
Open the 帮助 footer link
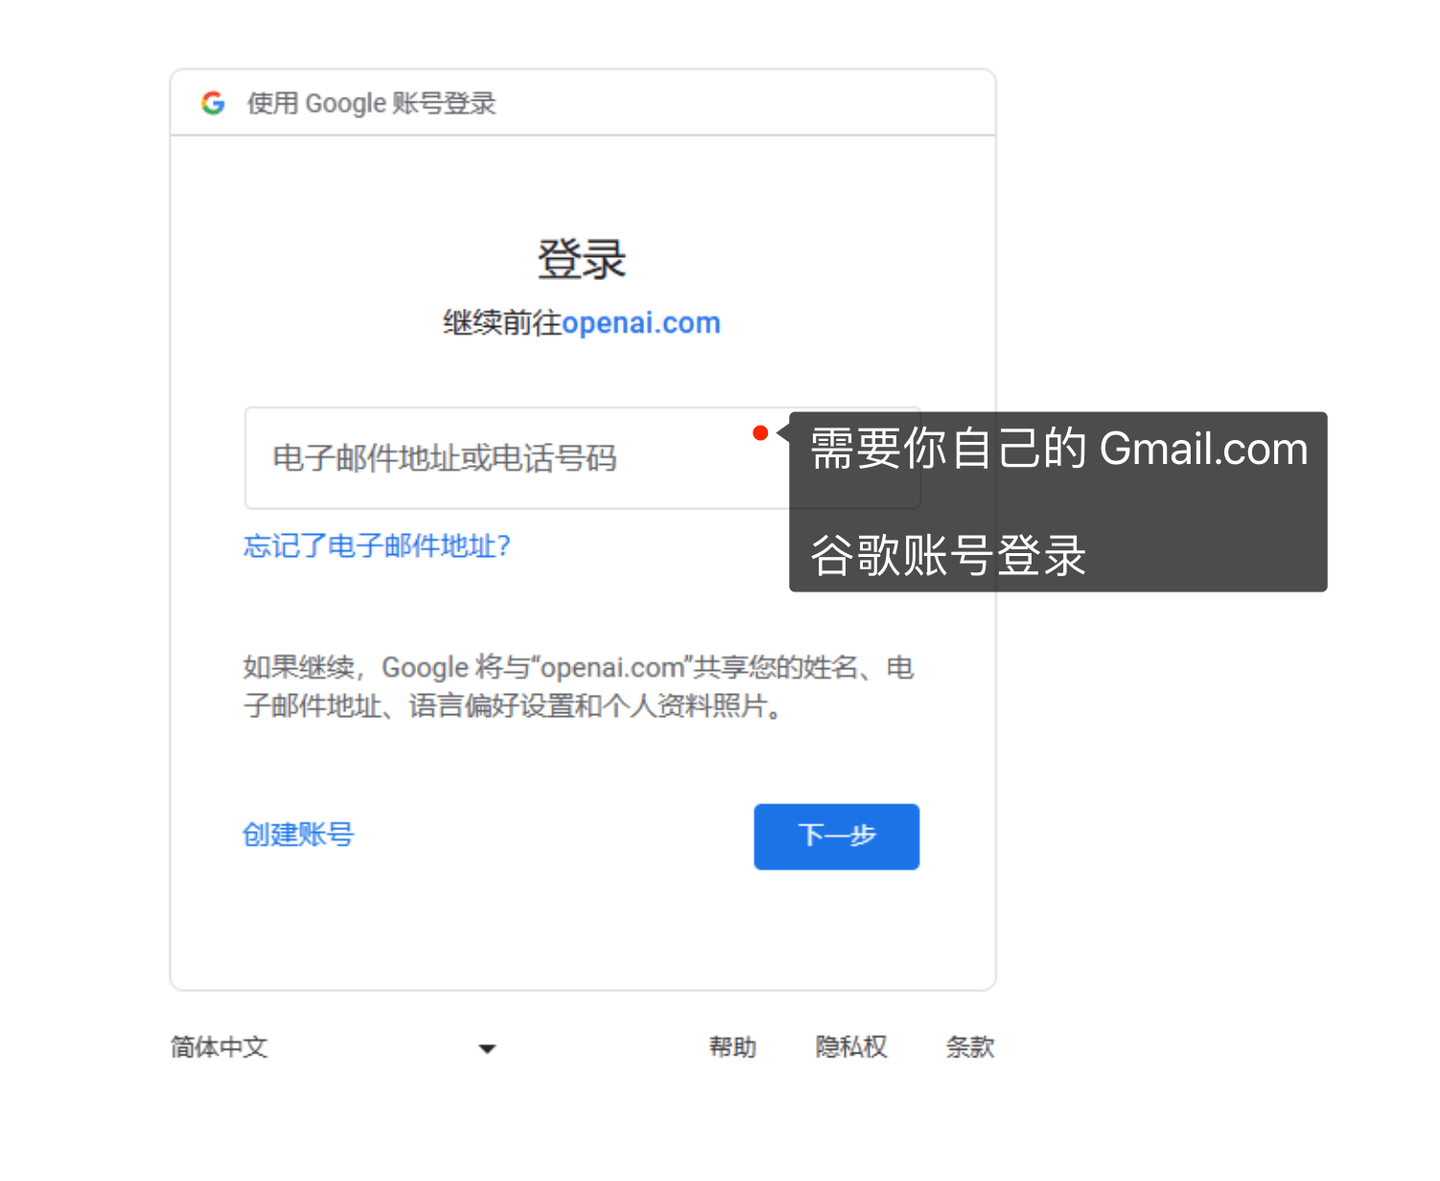[733, 1047]
